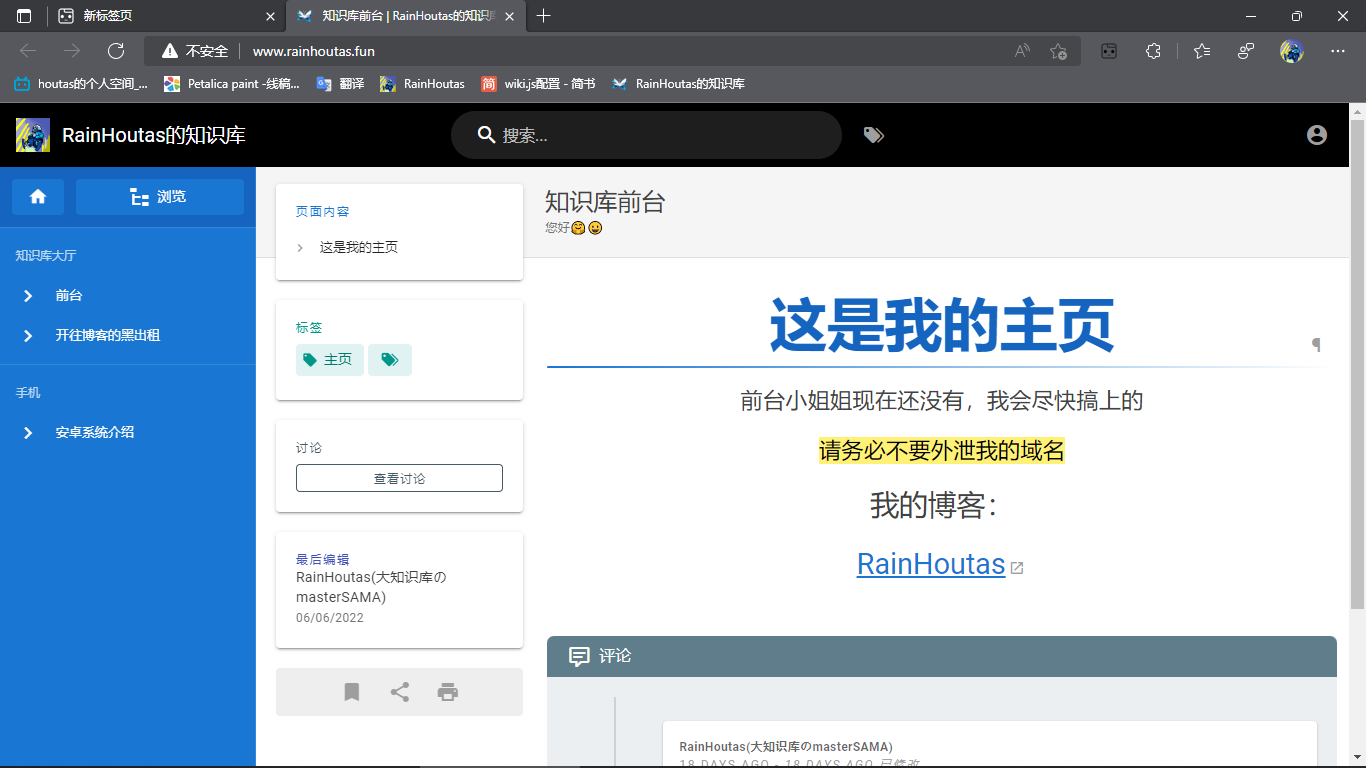Click chevron next to 前台
Viewport: 1366px width, 768px height.
point(28,296)
